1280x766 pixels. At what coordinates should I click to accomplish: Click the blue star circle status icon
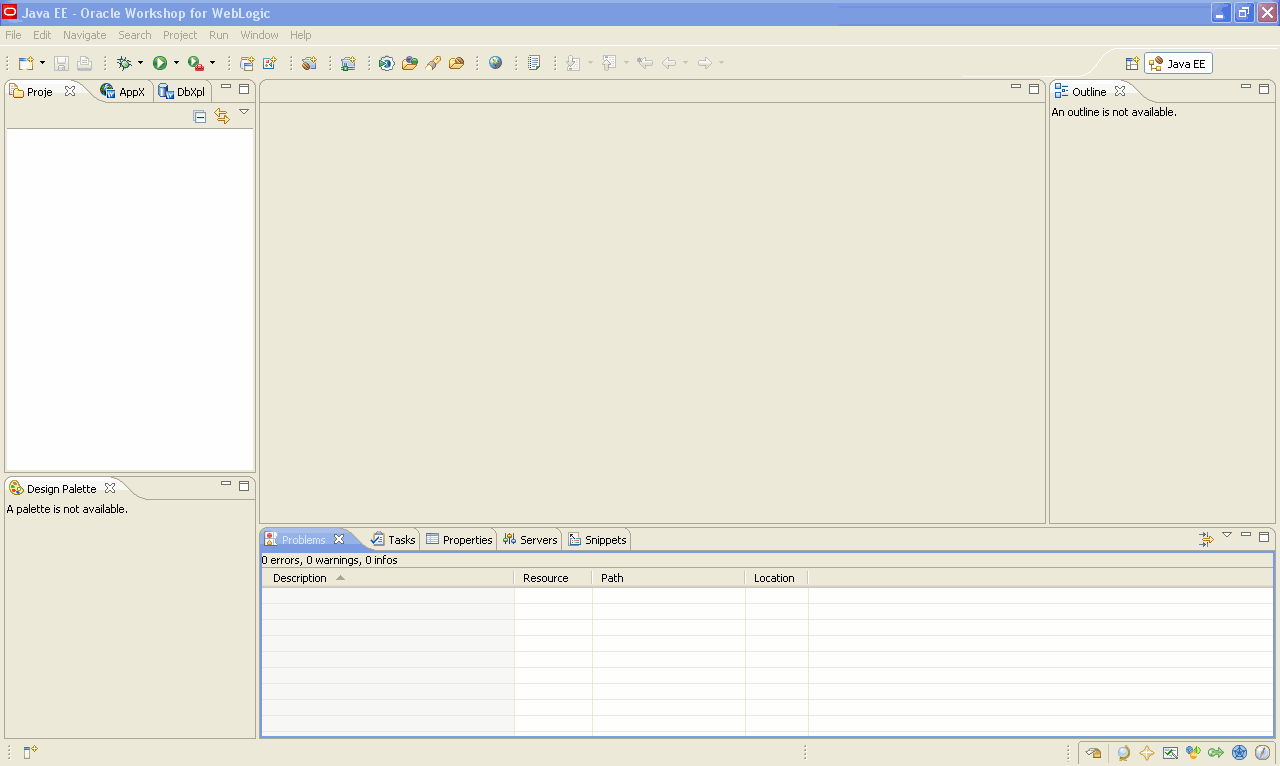click(x=1239, y=753)
